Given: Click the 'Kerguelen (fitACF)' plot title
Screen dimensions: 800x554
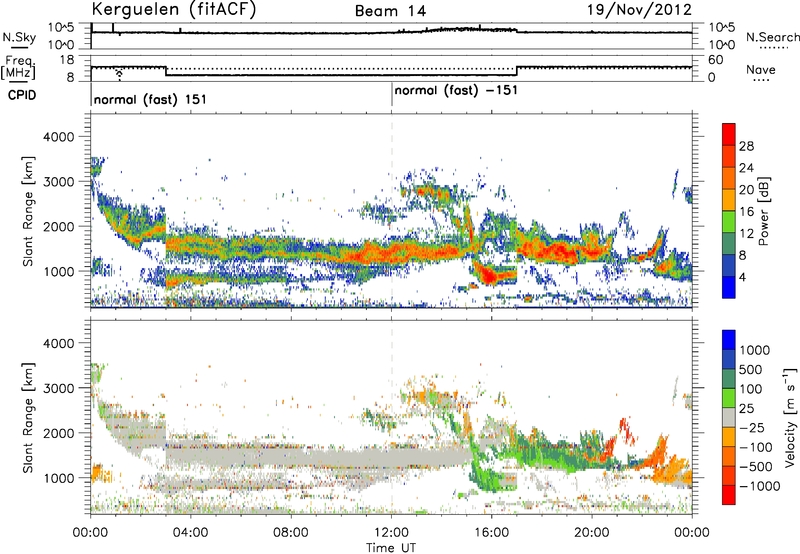Looking at the screenshot, I should point(174,10).
